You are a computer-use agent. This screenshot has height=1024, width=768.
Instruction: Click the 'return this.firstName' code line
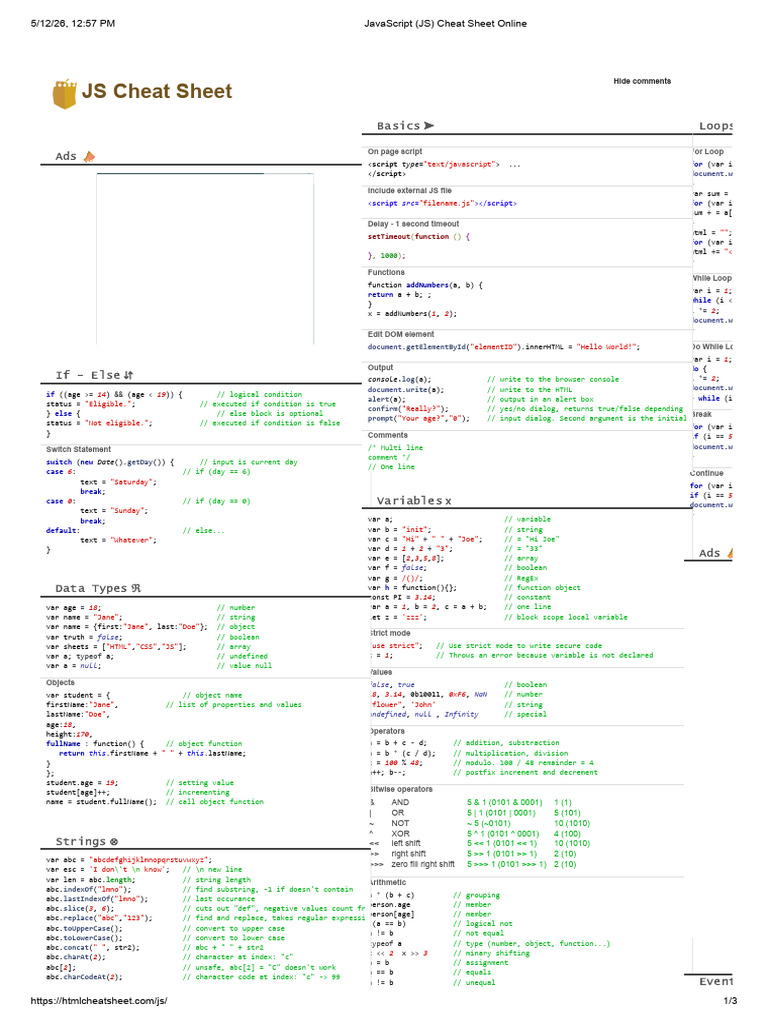pos(152,753)
